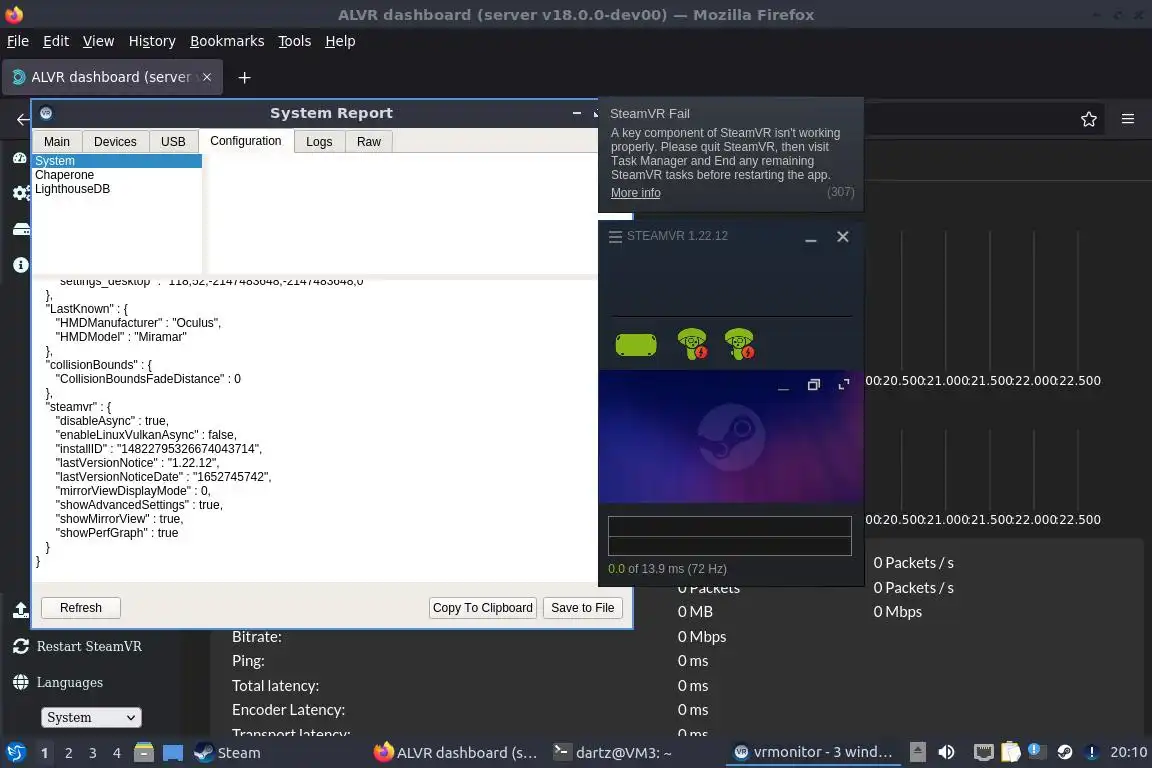Click Copy To Clipboard button
1152x768 pixels.
(483, 608)
